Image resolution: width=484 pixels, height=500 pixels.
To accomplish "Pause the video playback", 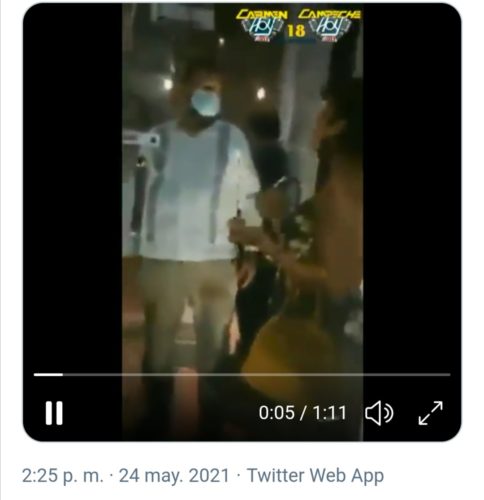I will click(x=54, y=413).
